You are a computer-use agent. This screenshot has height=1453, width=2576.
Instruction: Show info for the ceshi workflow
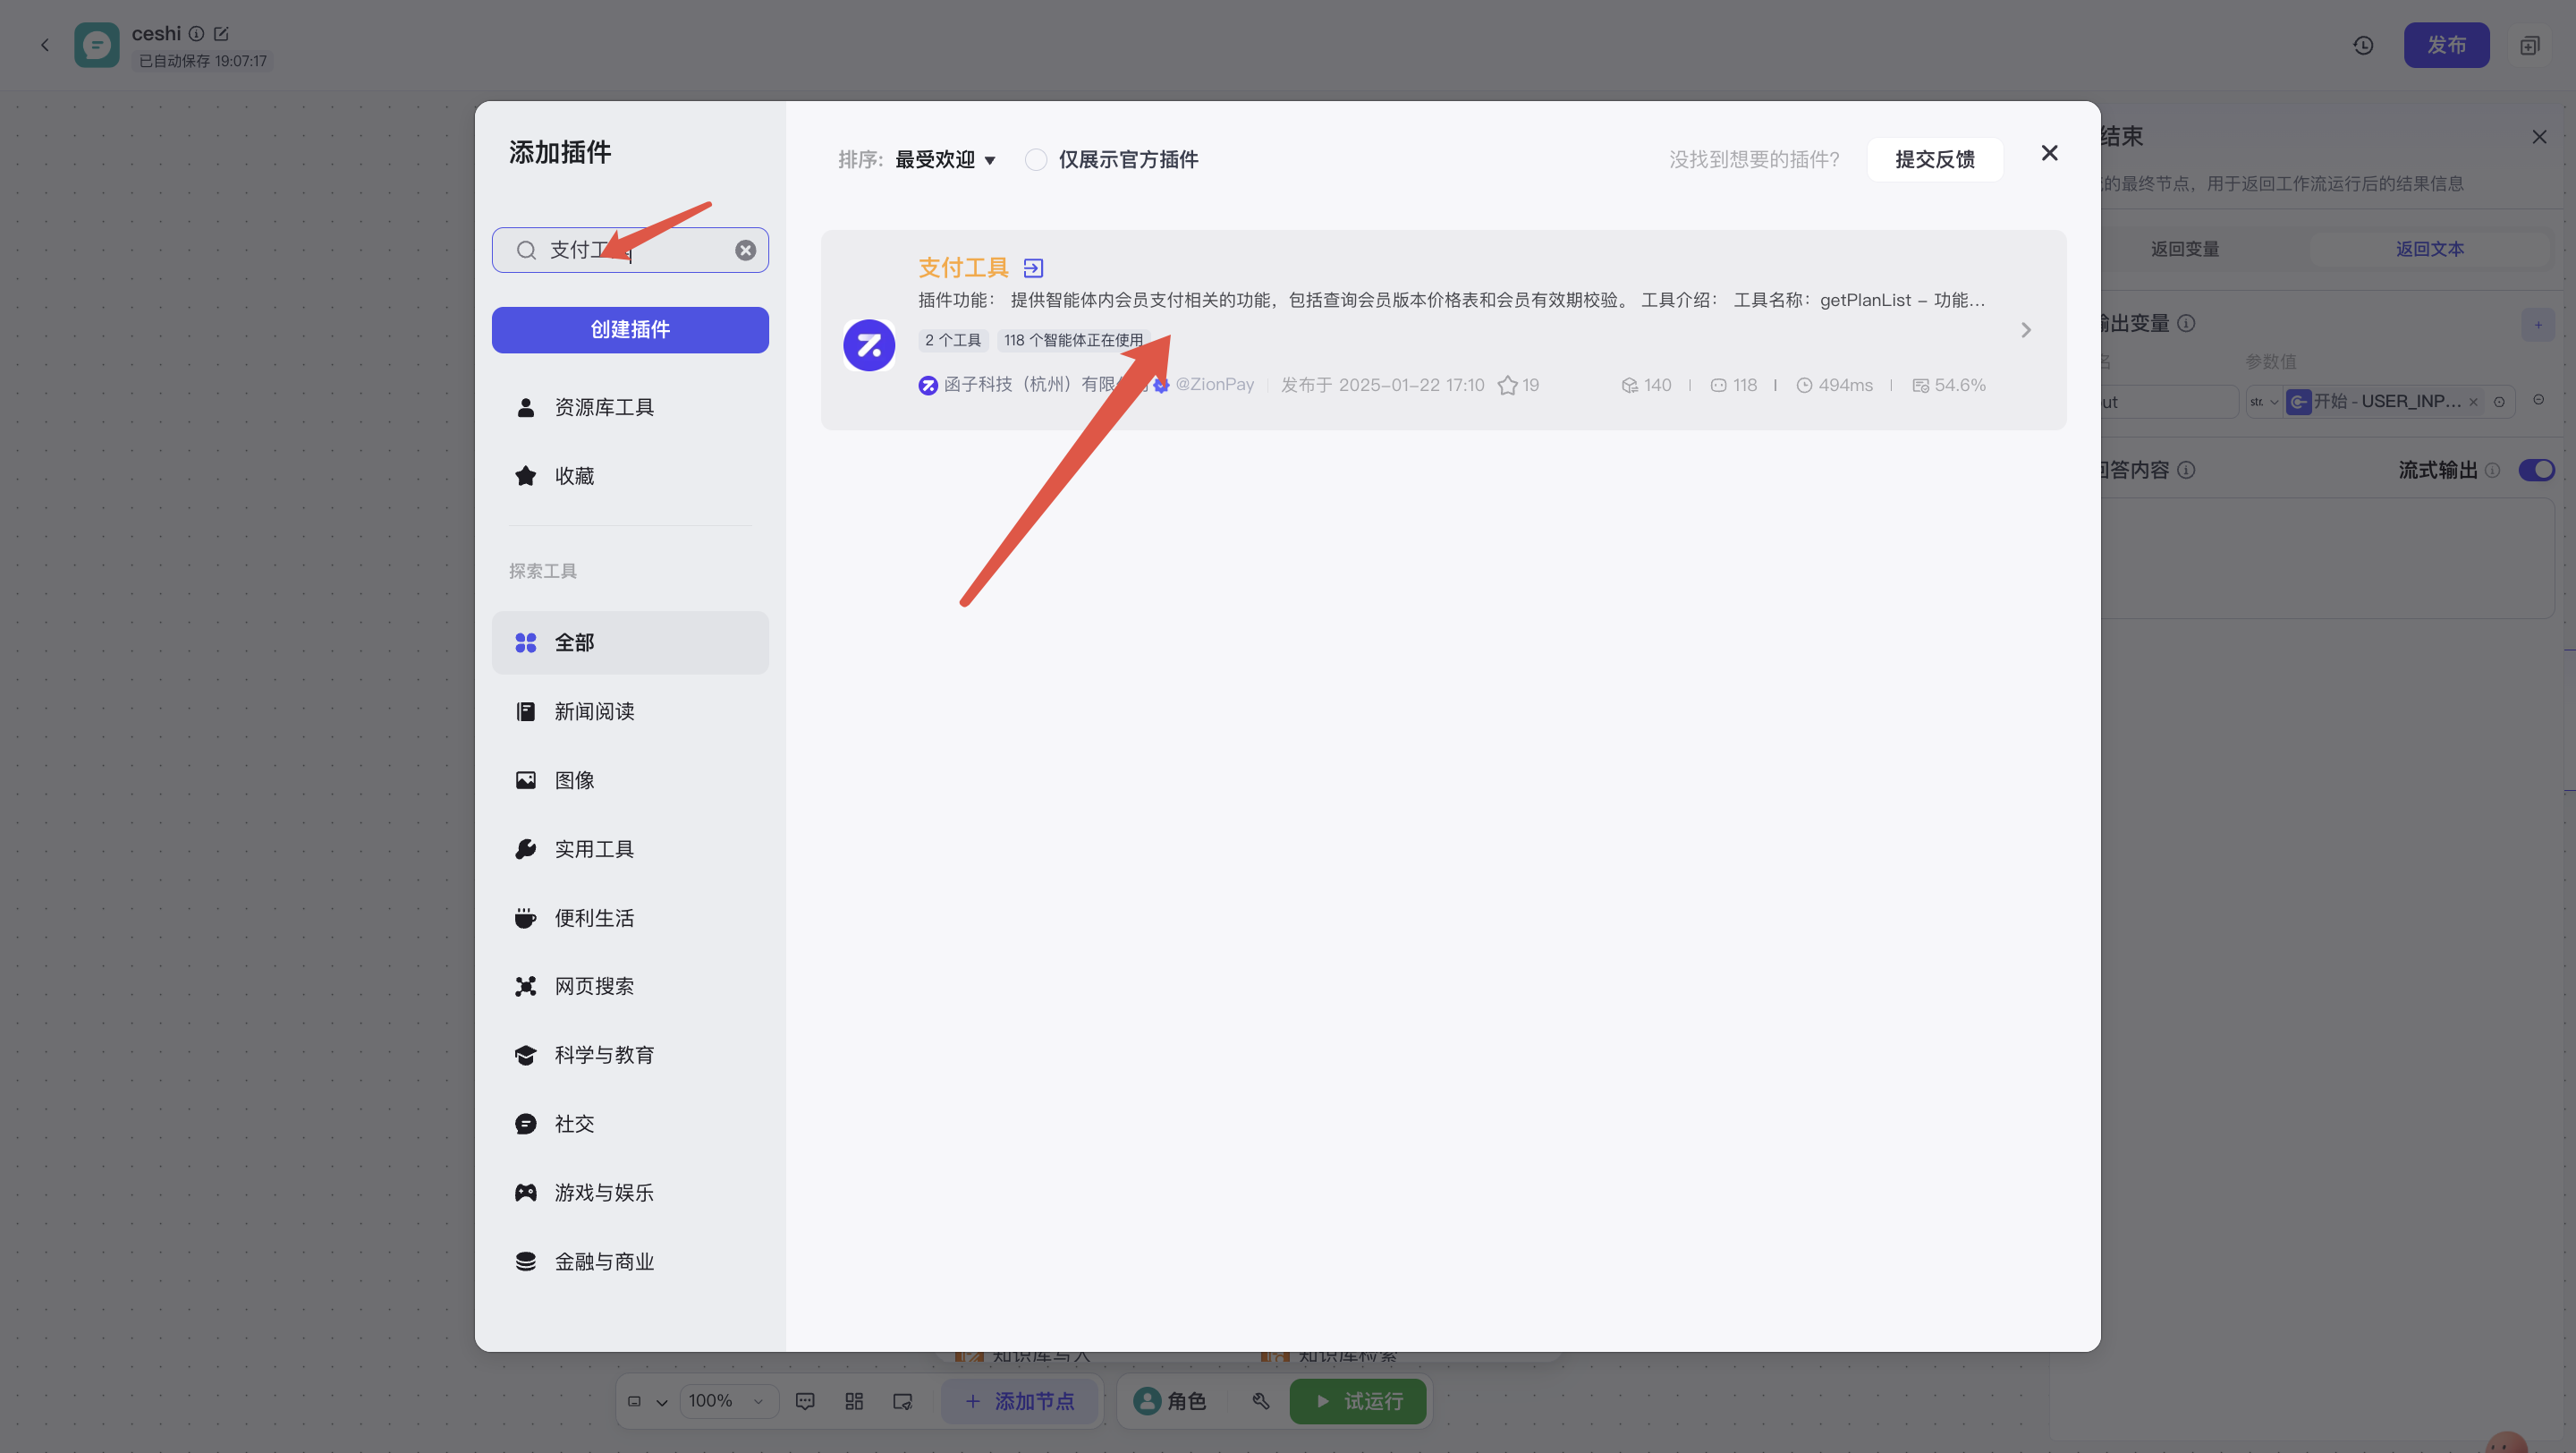click(x=197, y=34)
